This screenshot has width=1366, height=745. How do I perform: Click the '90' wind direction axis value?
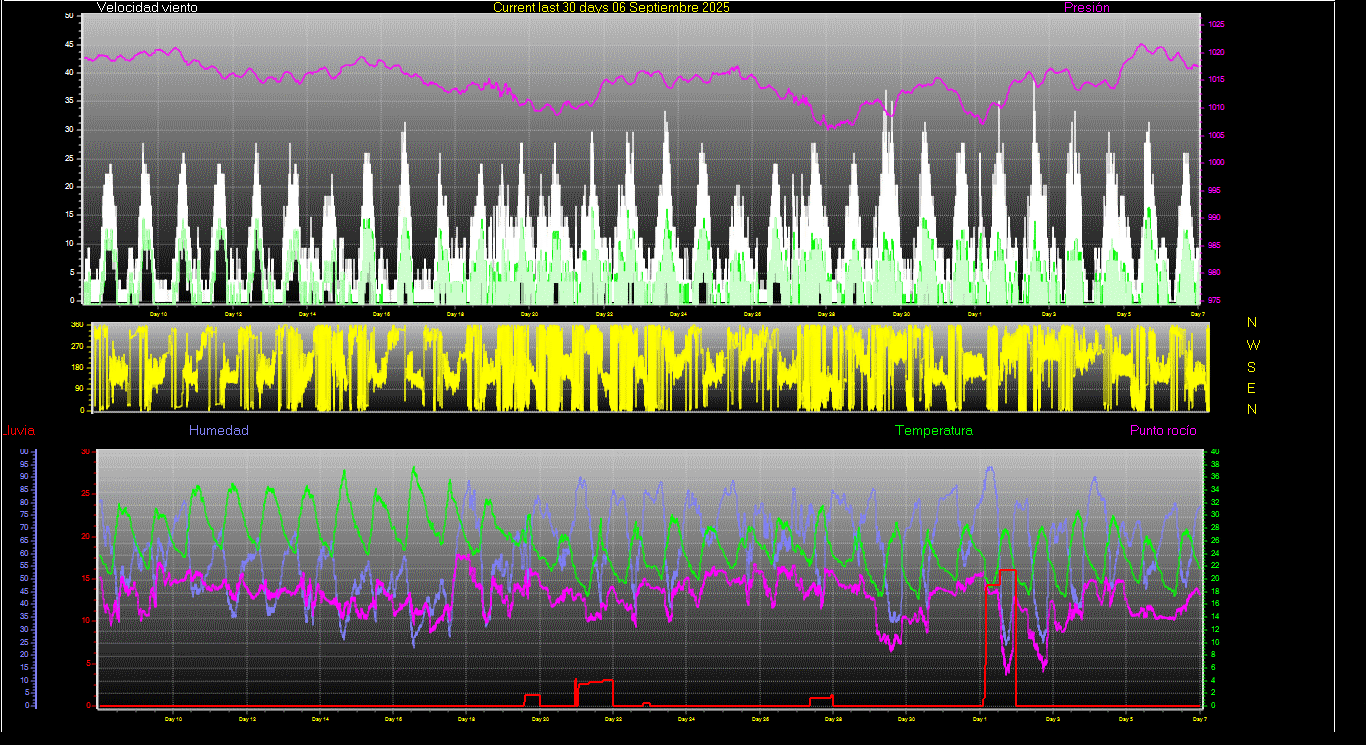78,388
